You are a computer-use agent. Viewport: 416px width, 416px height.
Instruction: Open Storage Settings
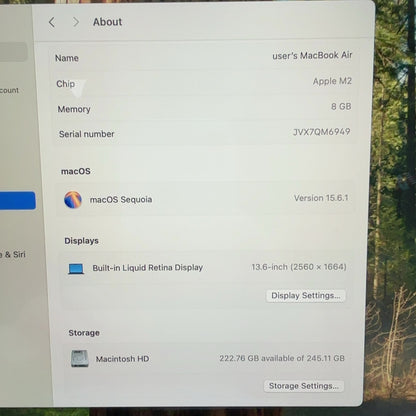click(x=304, y=386)
